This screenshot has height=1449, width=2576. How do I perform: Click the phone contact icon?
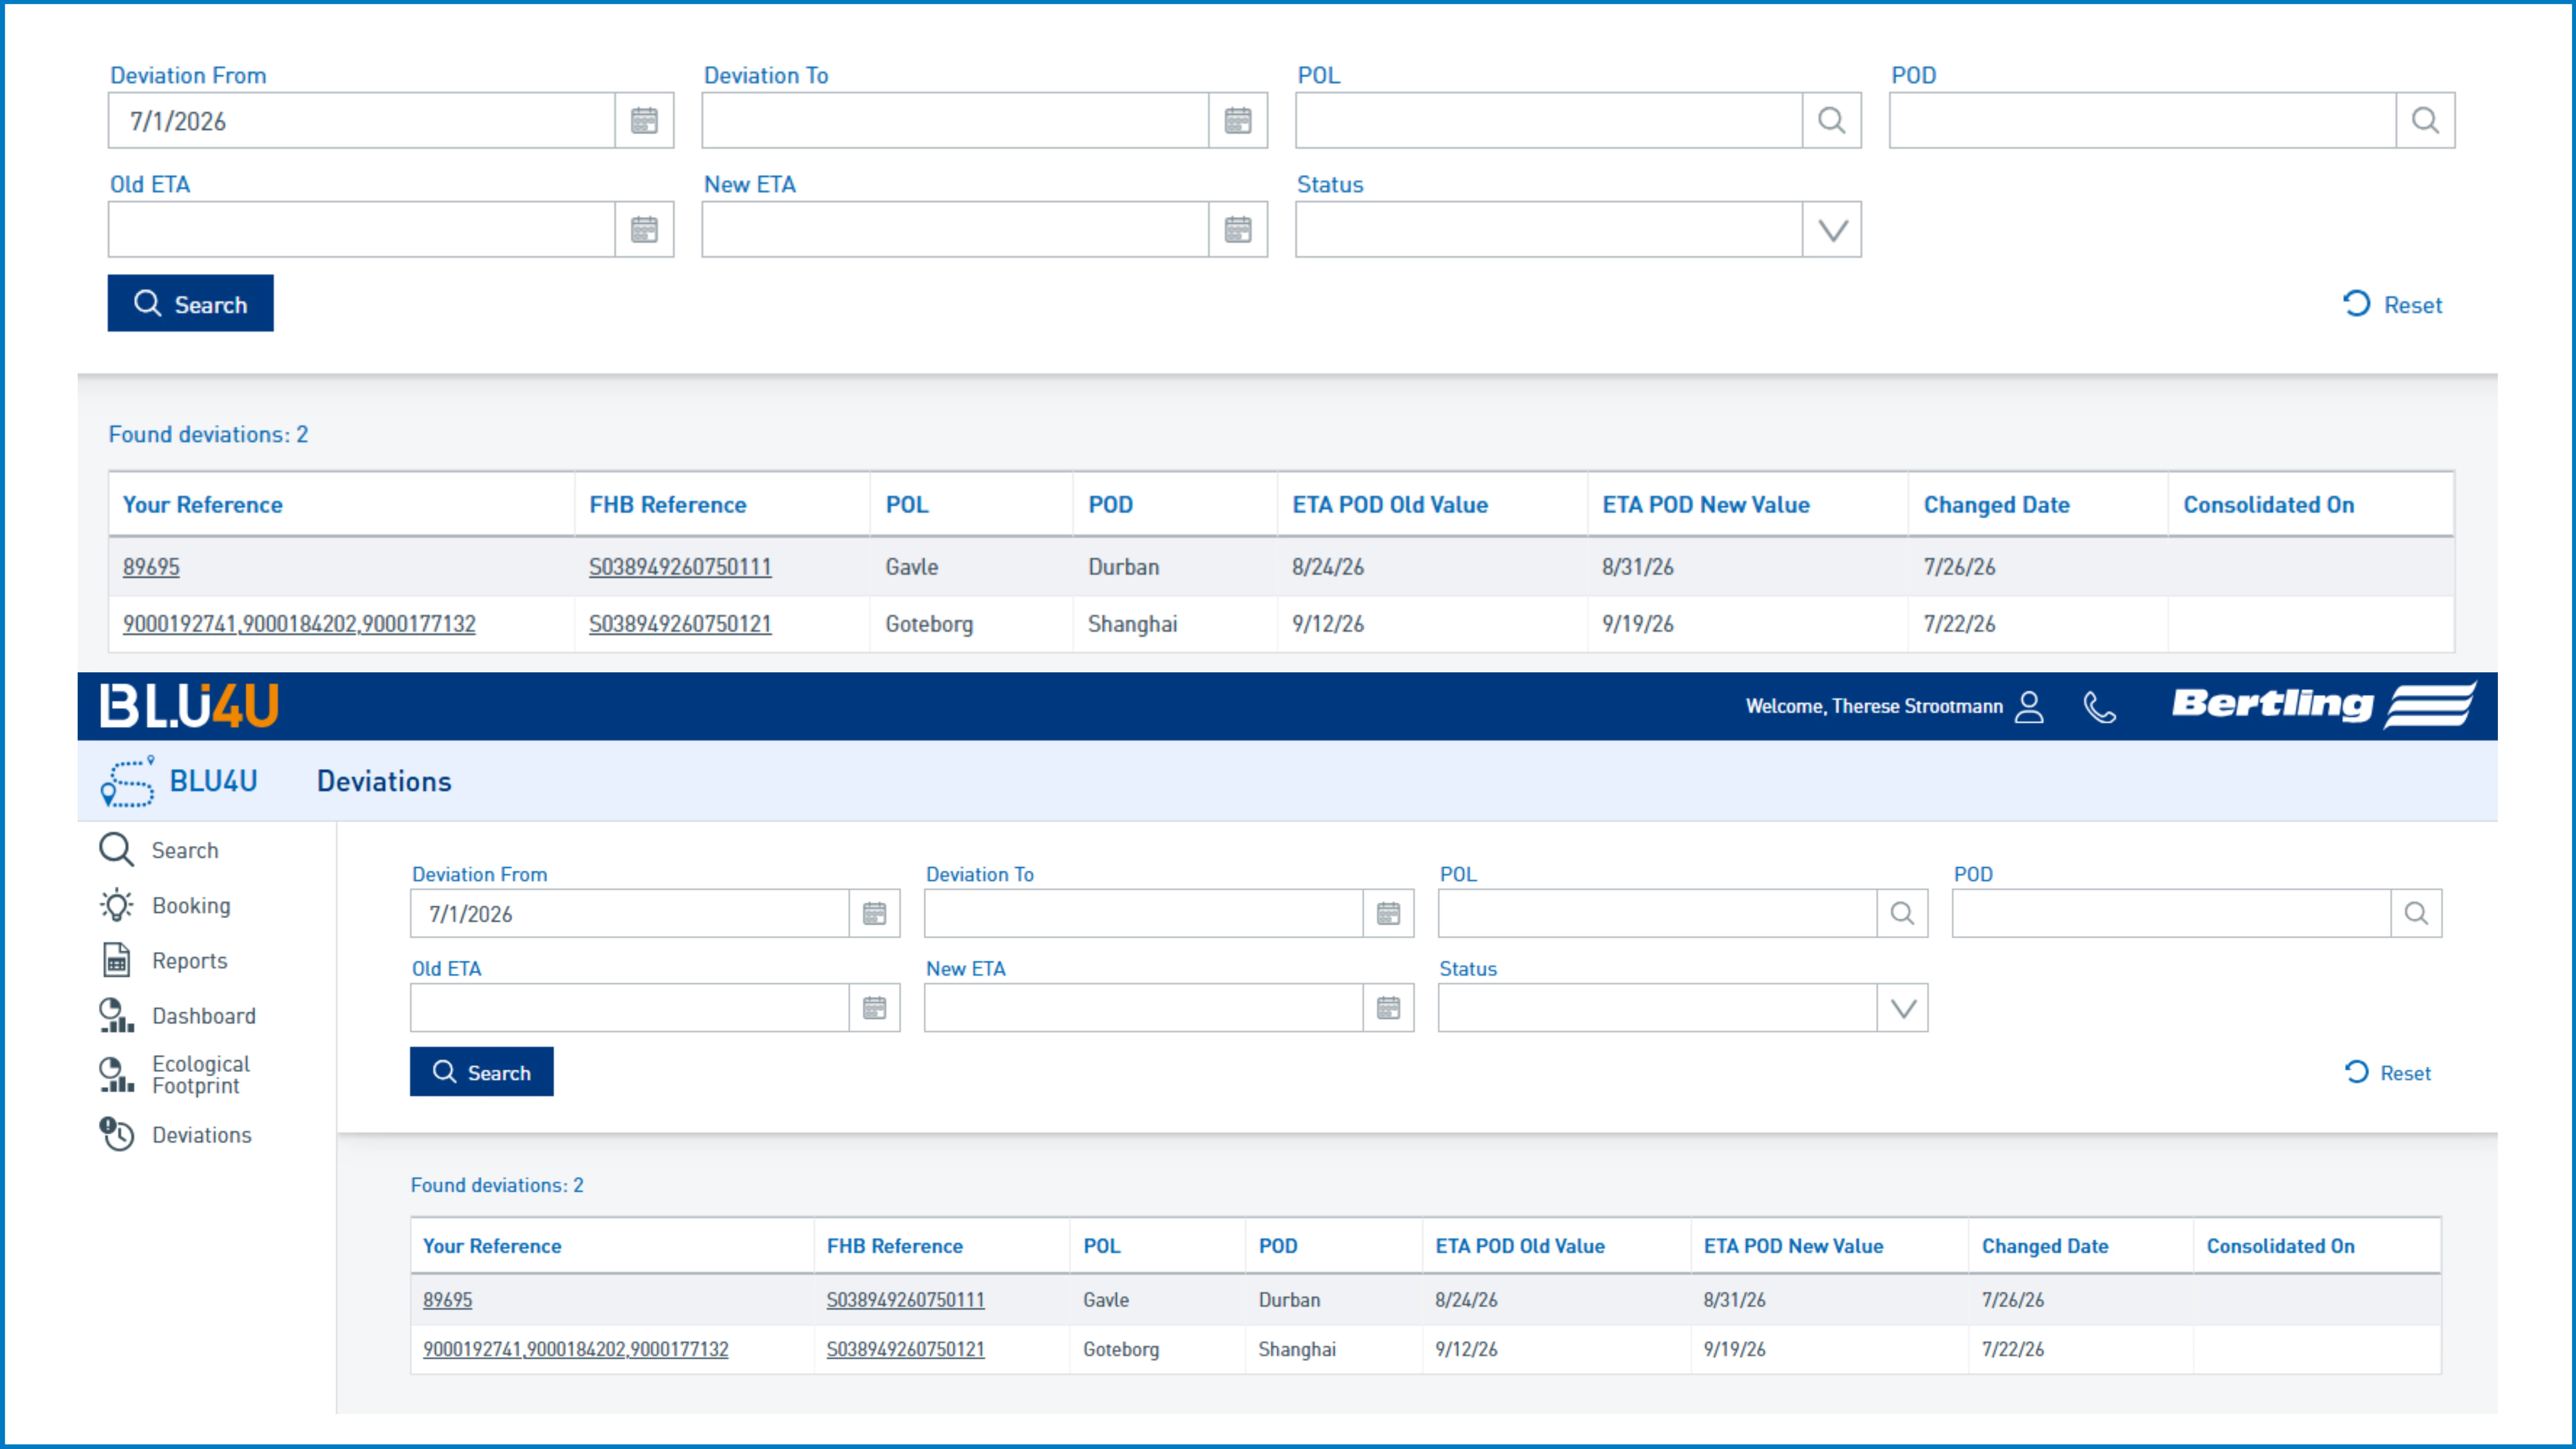pos(2099,707)
